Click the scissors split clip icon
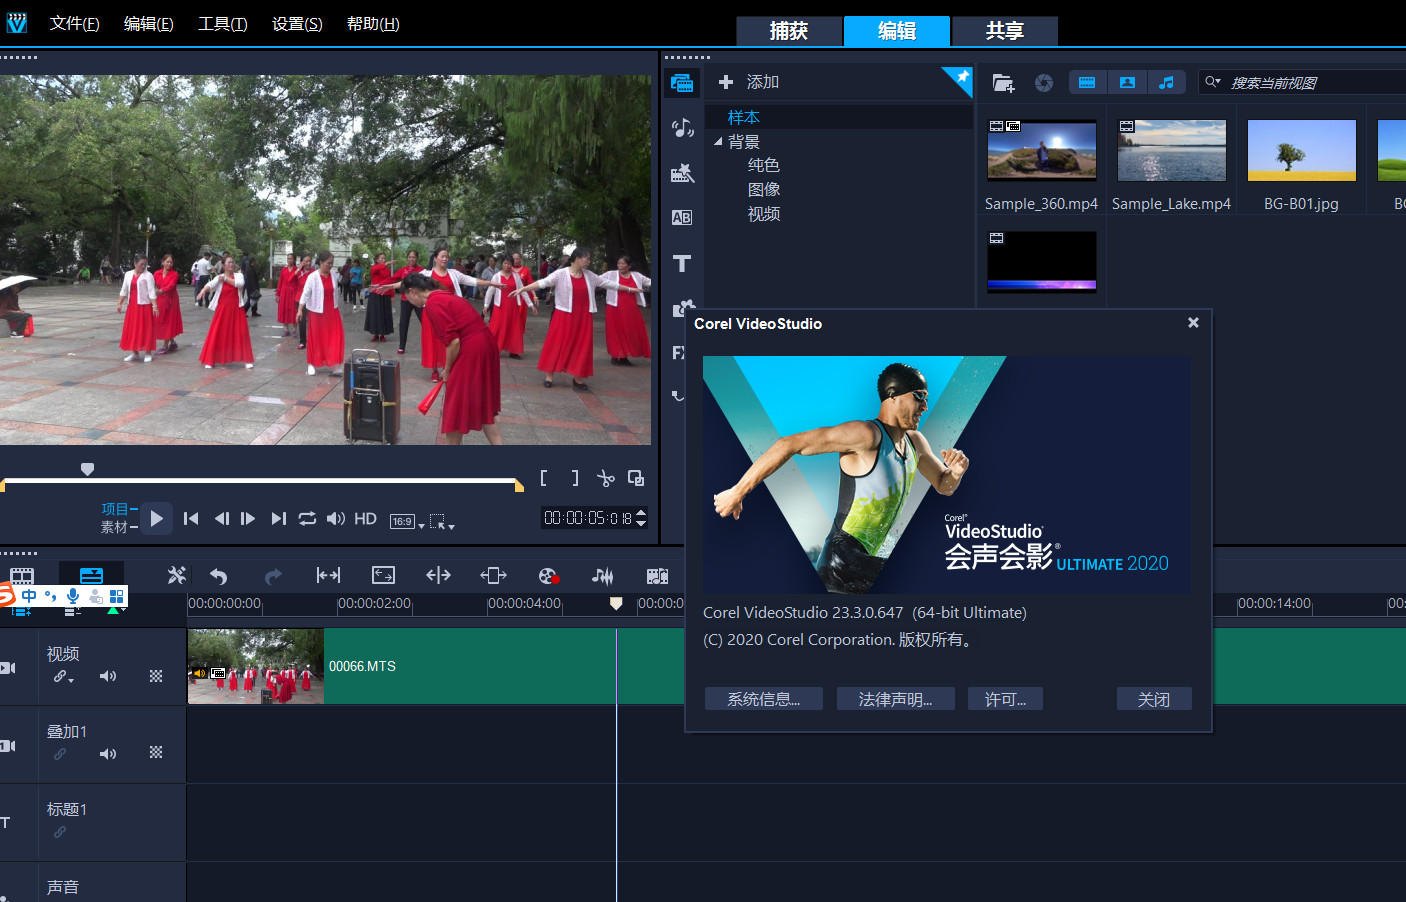Screen dimensions: 1406x902 pos(605,478)
